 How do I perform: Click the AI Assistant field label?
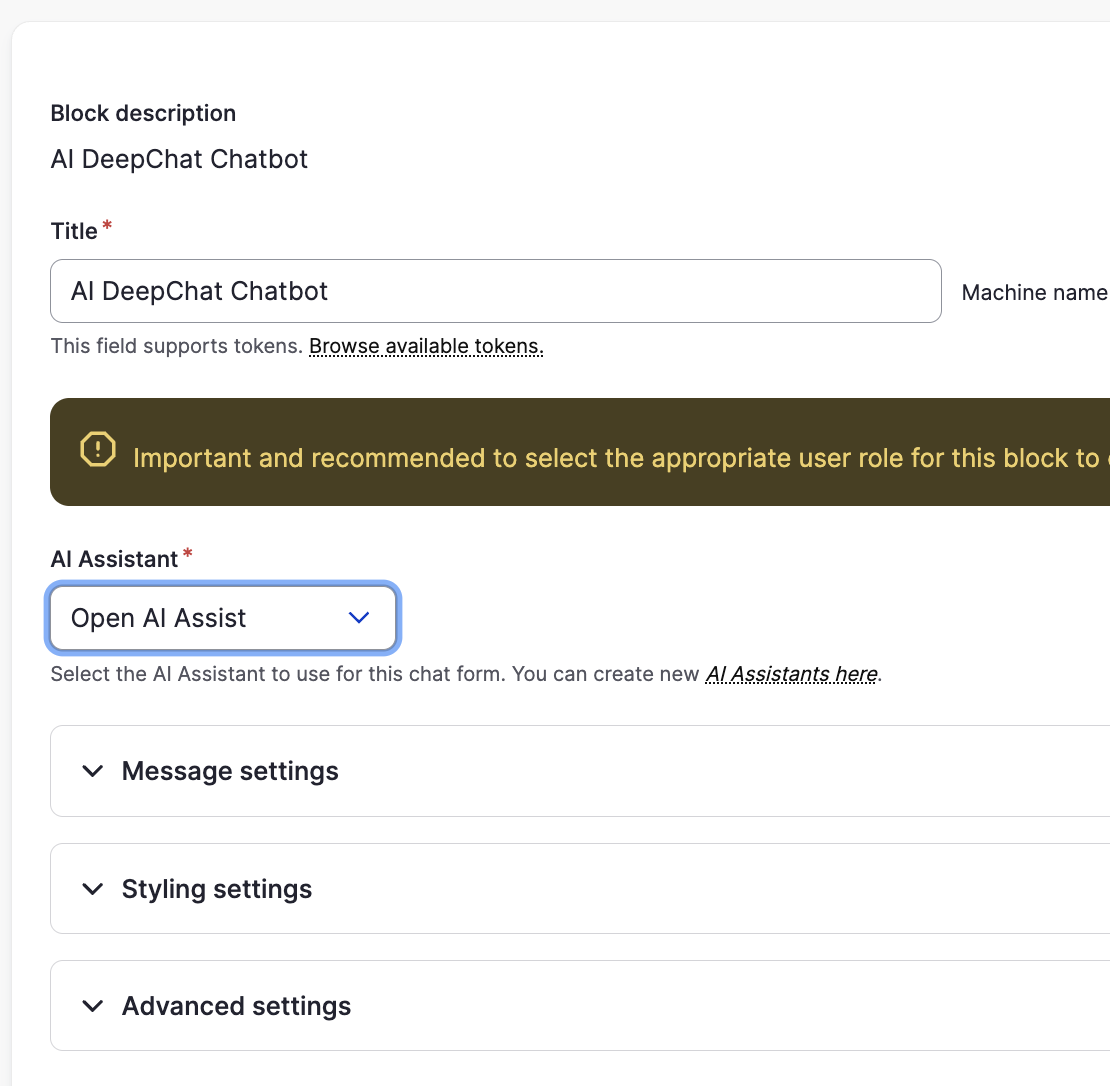click(114, 559)
